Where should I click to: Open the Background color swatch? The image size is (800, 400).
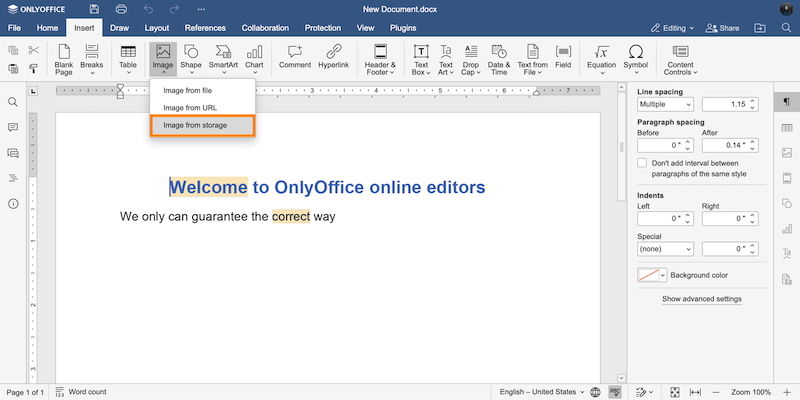[x=651, y=275]
